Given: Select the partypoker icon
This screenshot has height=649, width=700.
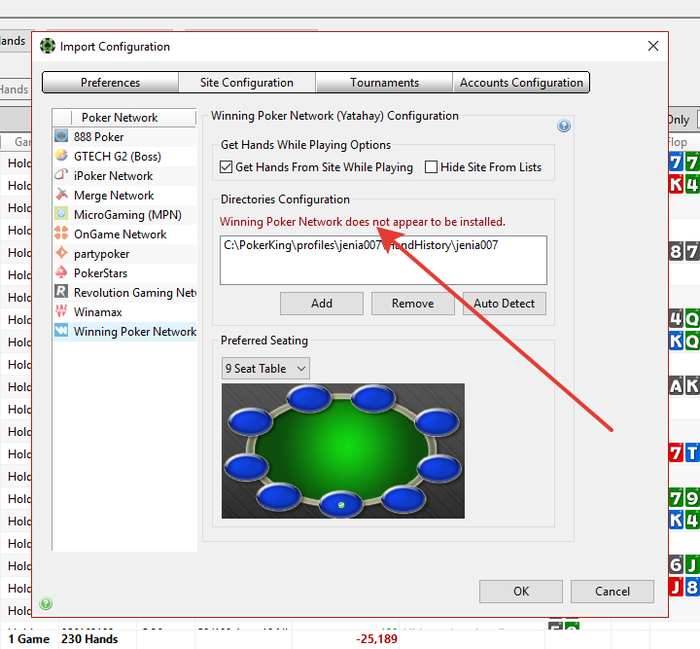Looking at the screenshot, I should click(61, 253).
